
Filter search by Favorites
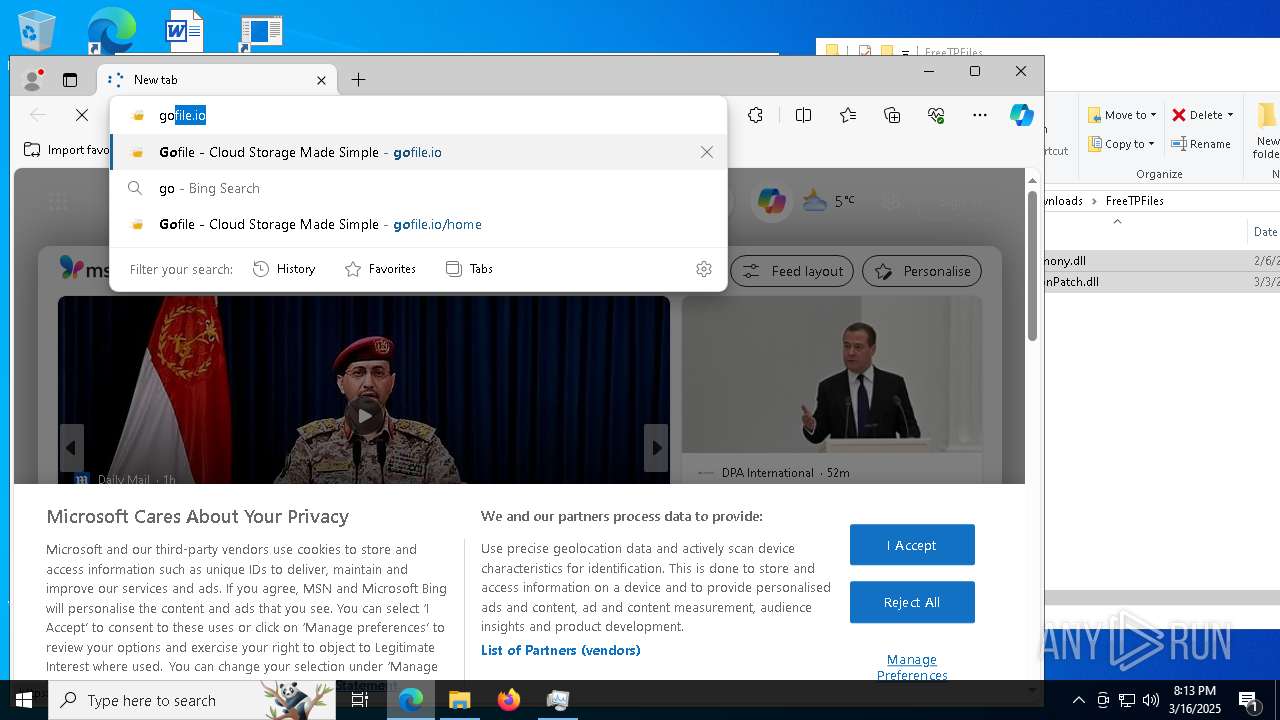380,269
